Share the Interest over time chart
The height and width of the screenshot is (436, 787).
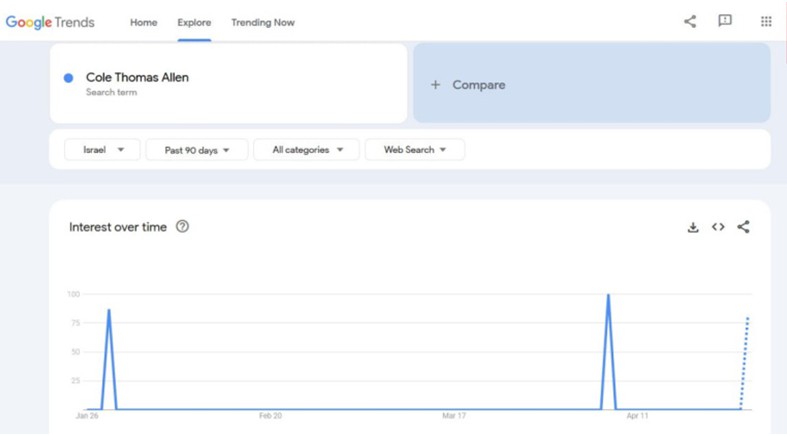tap(743, 227)
